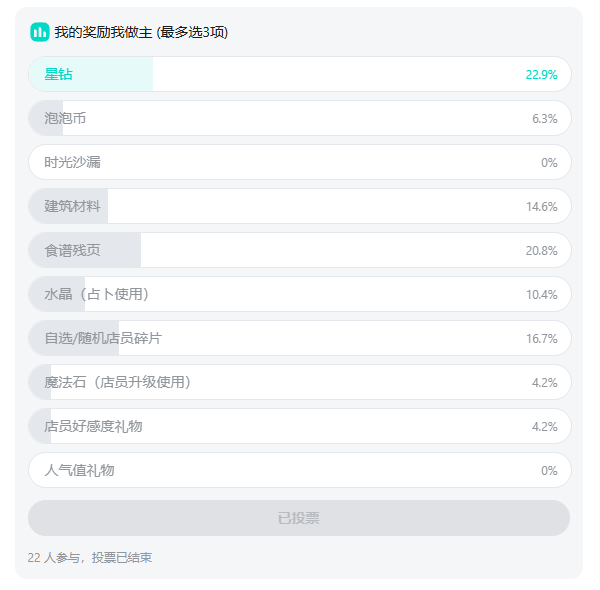Screen dimensions: 600x590
Task: Click the 16.7% percentage label
Action: click(541, 339)
